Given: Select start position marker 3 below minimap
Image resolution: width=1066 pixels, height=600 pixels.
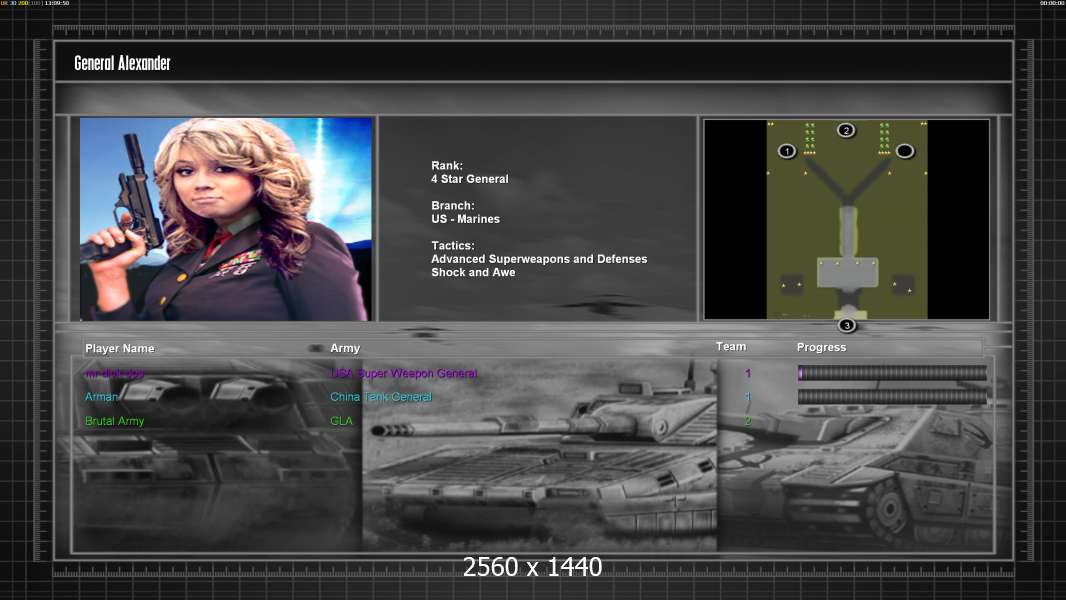Looking at the screenshot, I should coord(846,325).
